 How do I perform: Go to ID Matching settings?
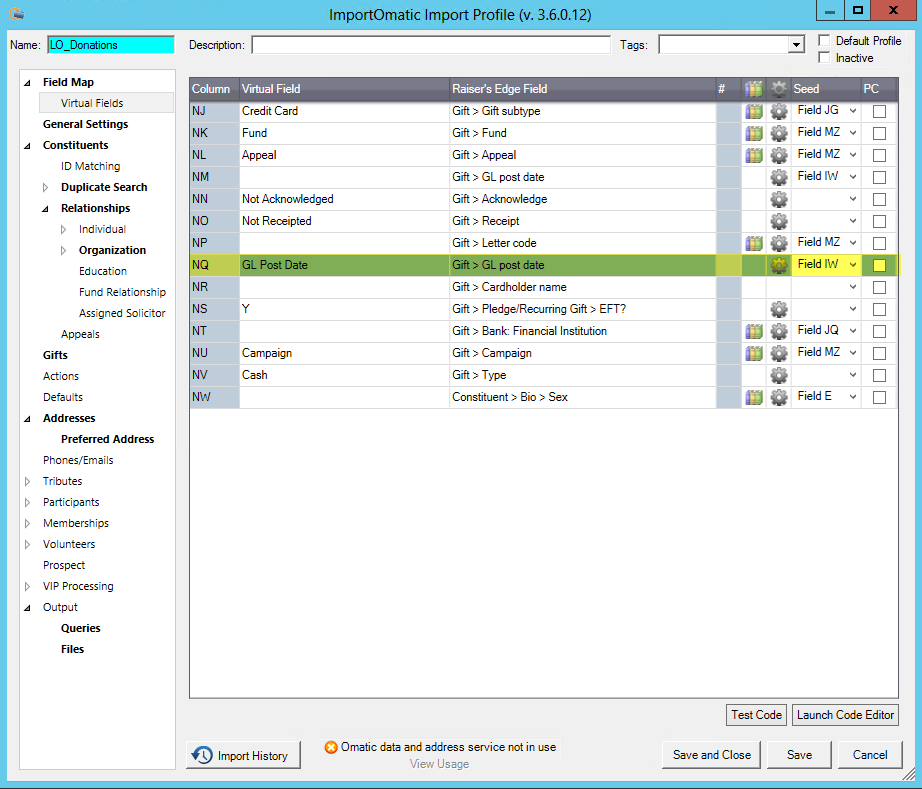91,166
